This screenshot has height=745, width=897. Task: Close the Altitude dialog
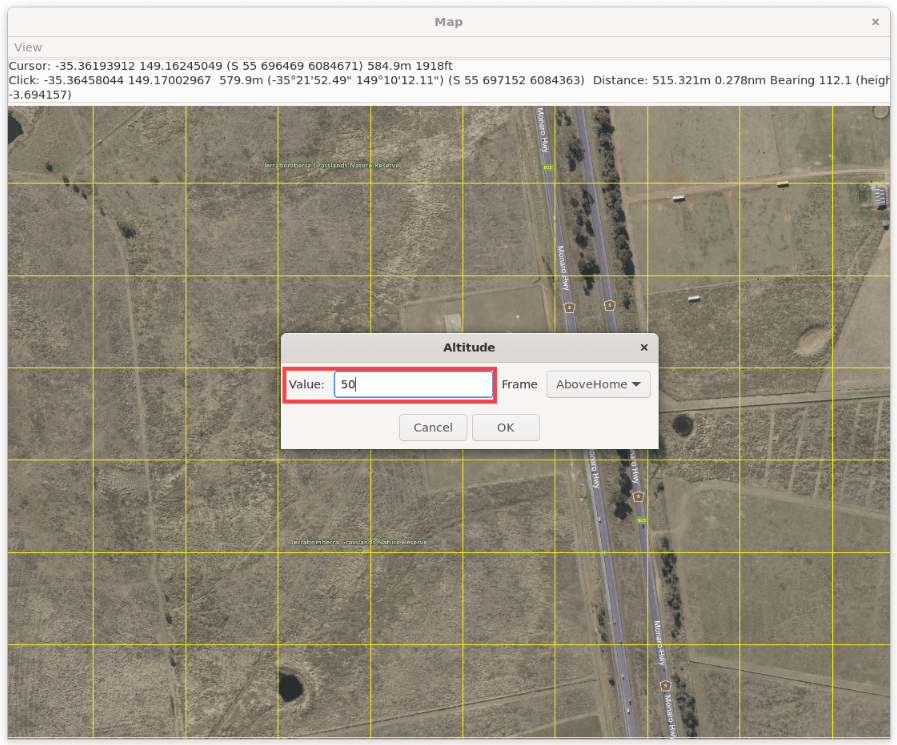click(x=644, y=348)
